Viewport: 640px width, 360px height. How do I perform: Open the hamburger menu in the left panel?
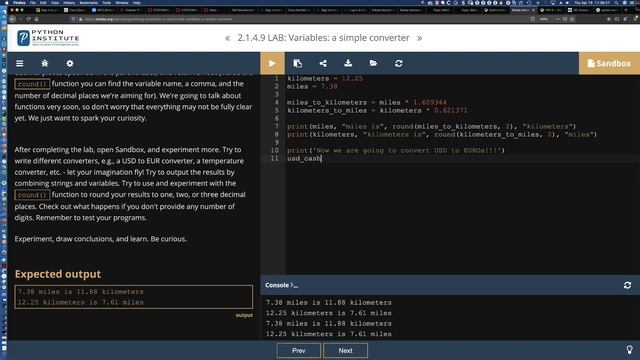(20, 63)
